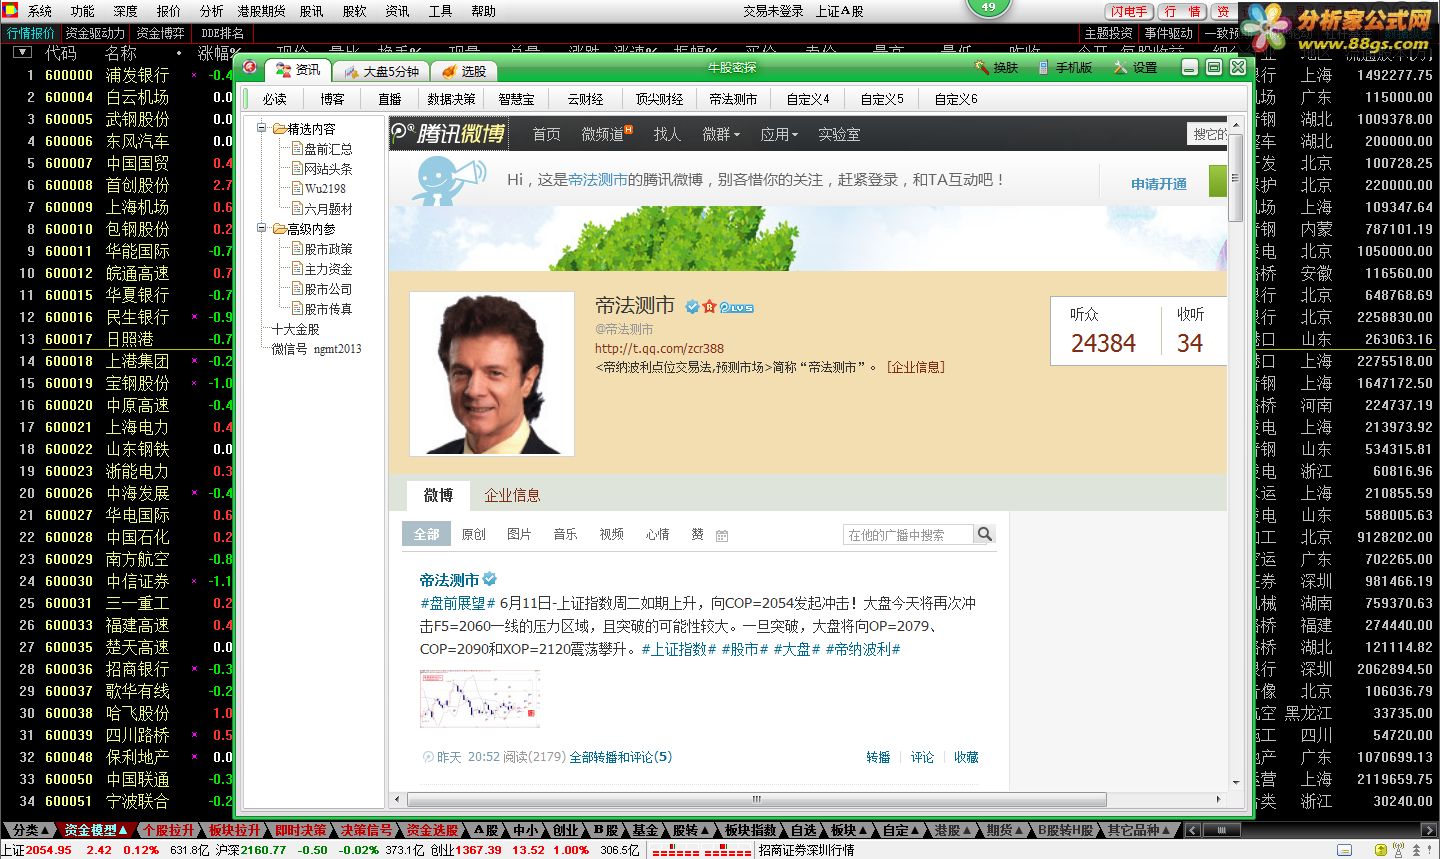Viewport: 1440px width, 859px height.
Task: Select the 直播 sub-tab
Action: tap(390, 99)
